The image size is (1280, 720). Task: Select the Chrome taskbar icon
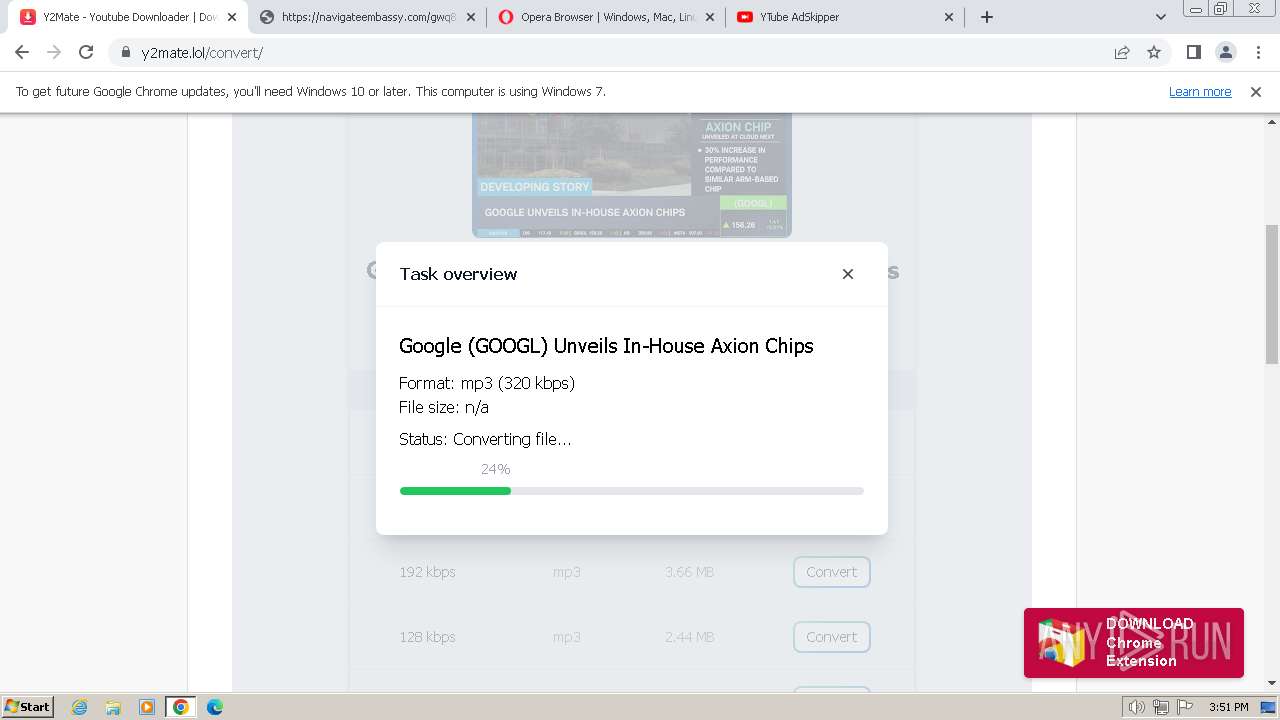pos(181,707)
